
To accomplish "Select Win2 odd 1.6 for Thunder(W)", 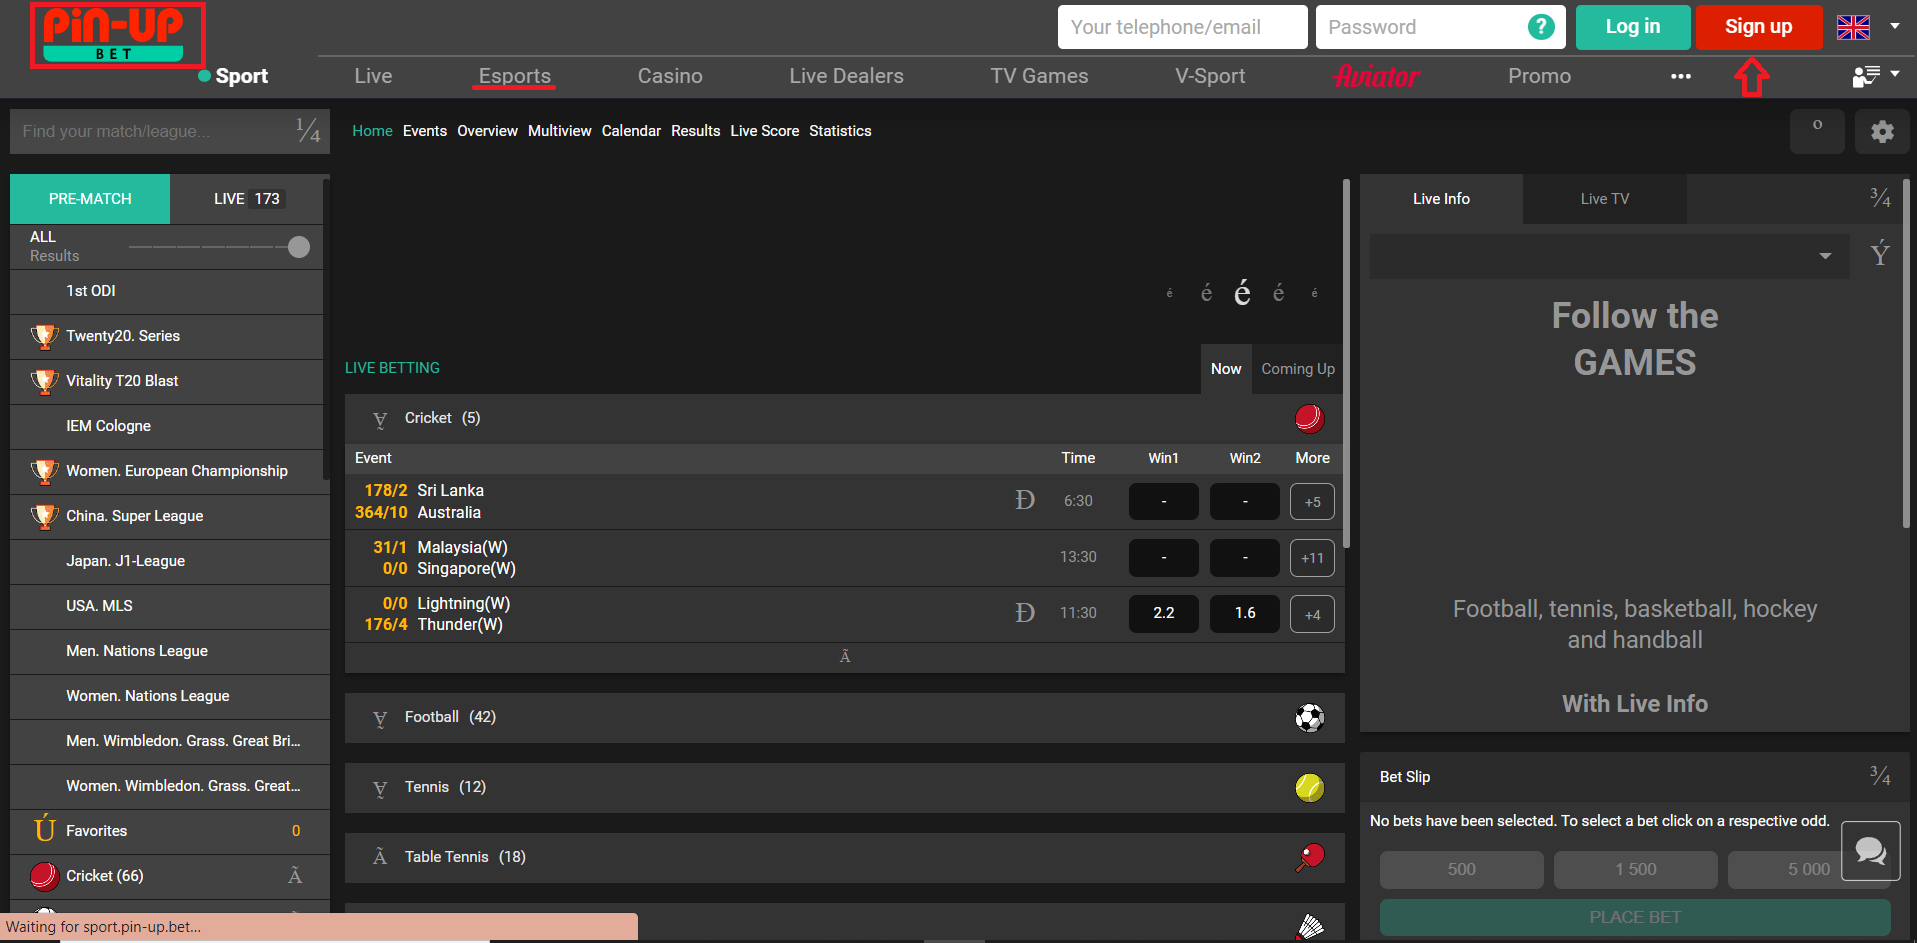I will pyautogui.click(x=1245, y=613).
